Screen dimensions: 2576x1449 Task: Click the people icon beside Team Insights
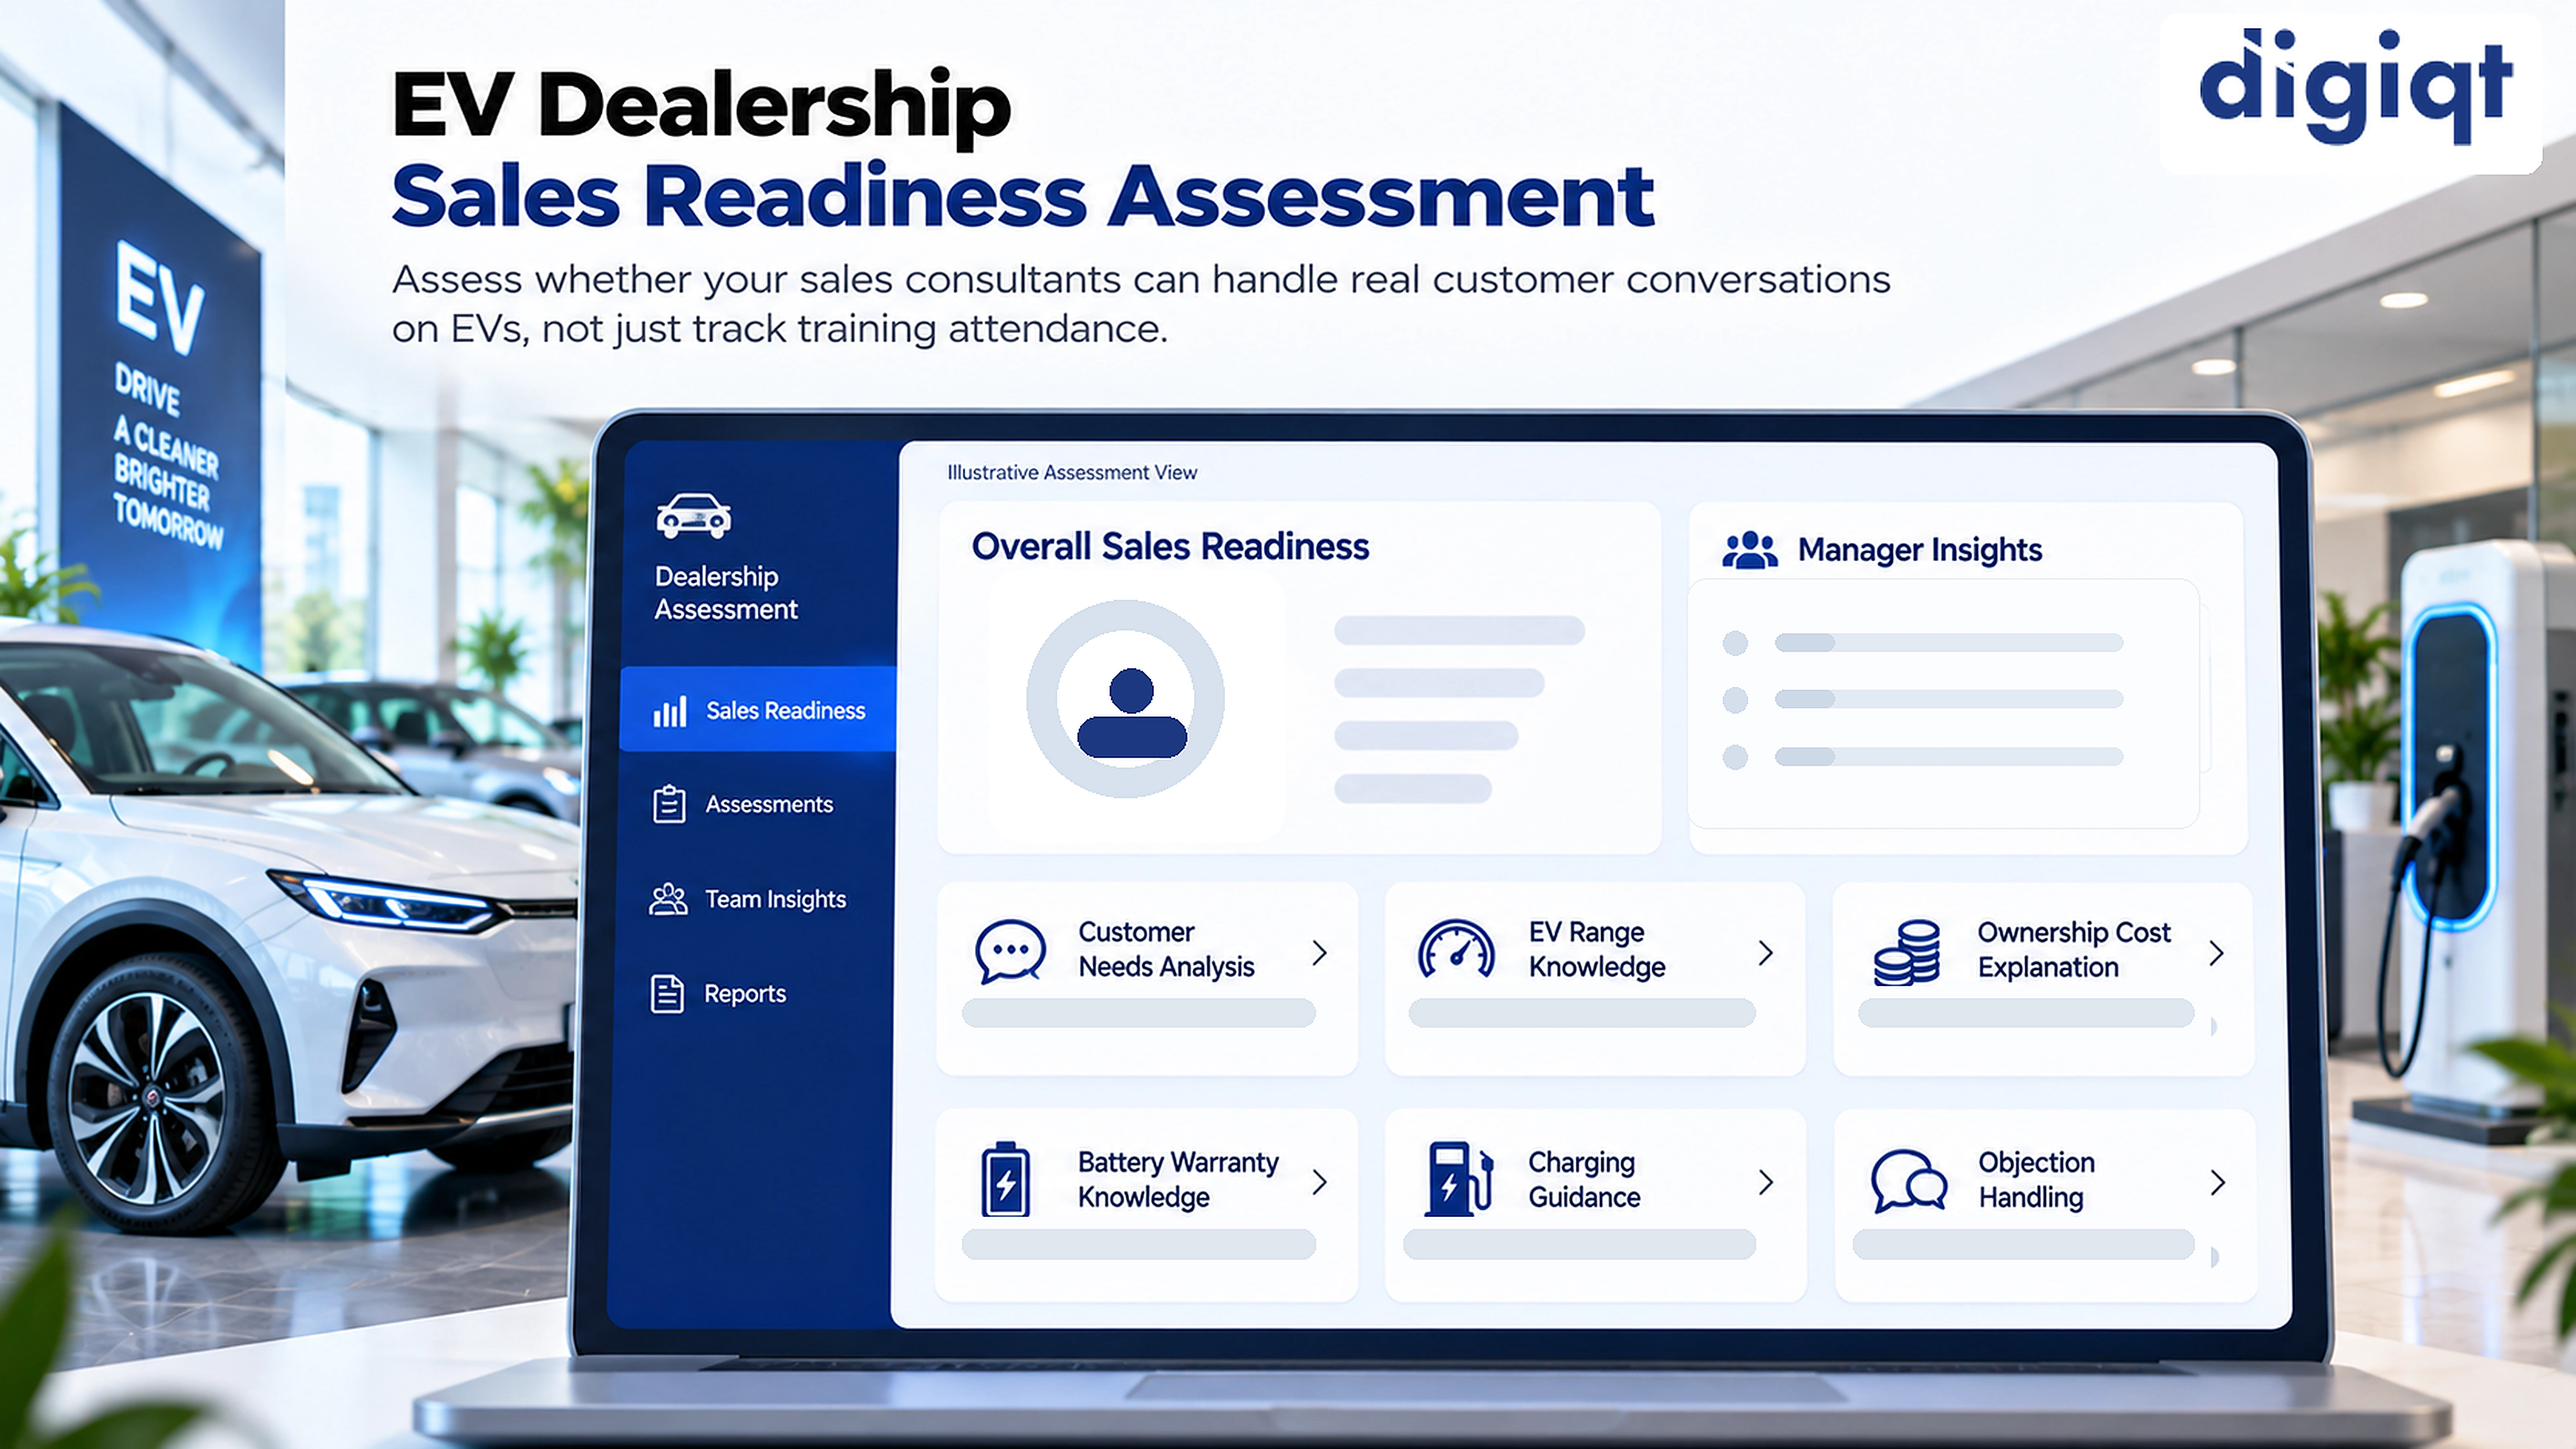coord(668,899)
